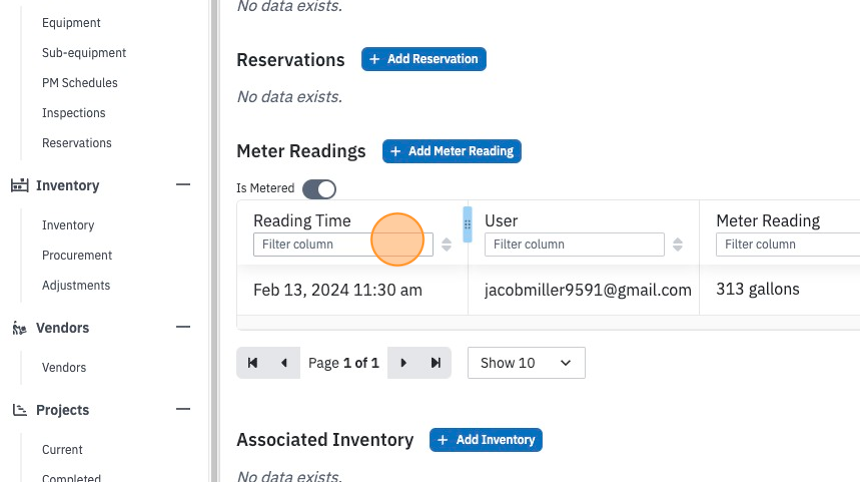Collapse the Projects sidebar section

183,409
